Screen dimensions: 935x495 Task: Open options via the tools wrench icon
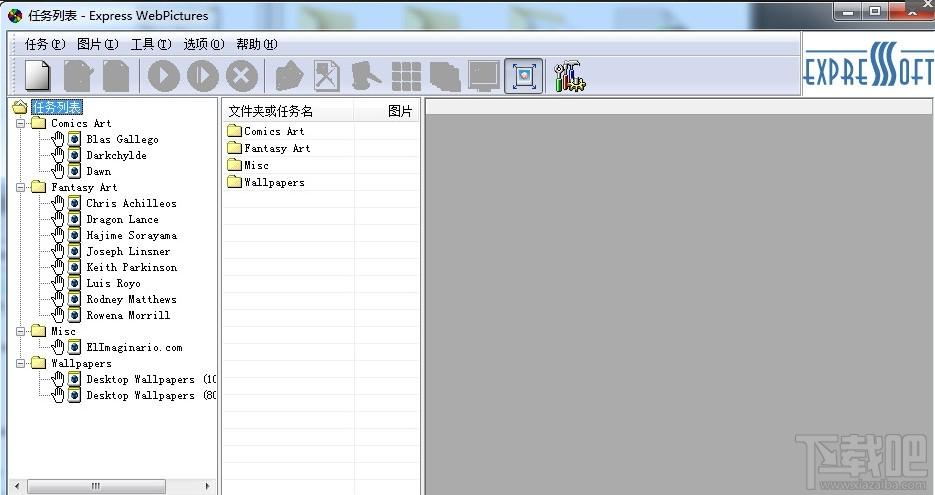[x=569, y=76]
